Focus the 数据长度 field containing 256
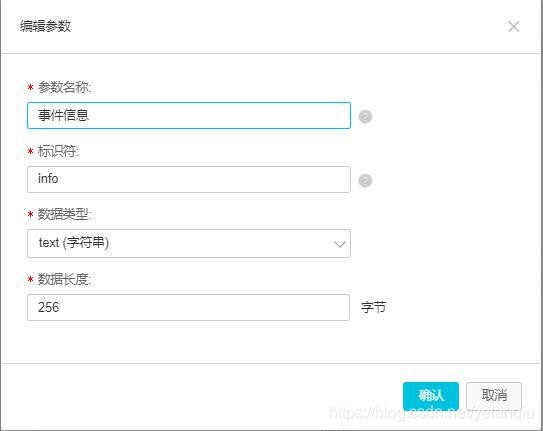Screen dimensions: 543x431 (188, 307)
